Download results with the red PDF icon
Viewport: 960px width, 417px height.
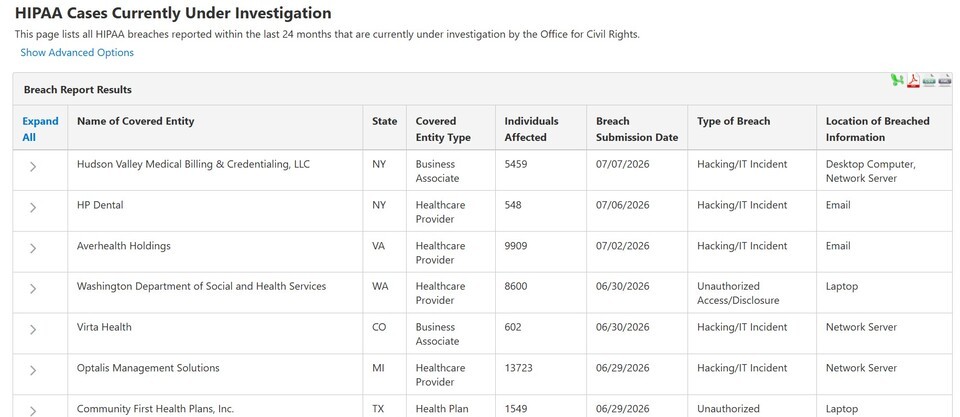[913, 80]
